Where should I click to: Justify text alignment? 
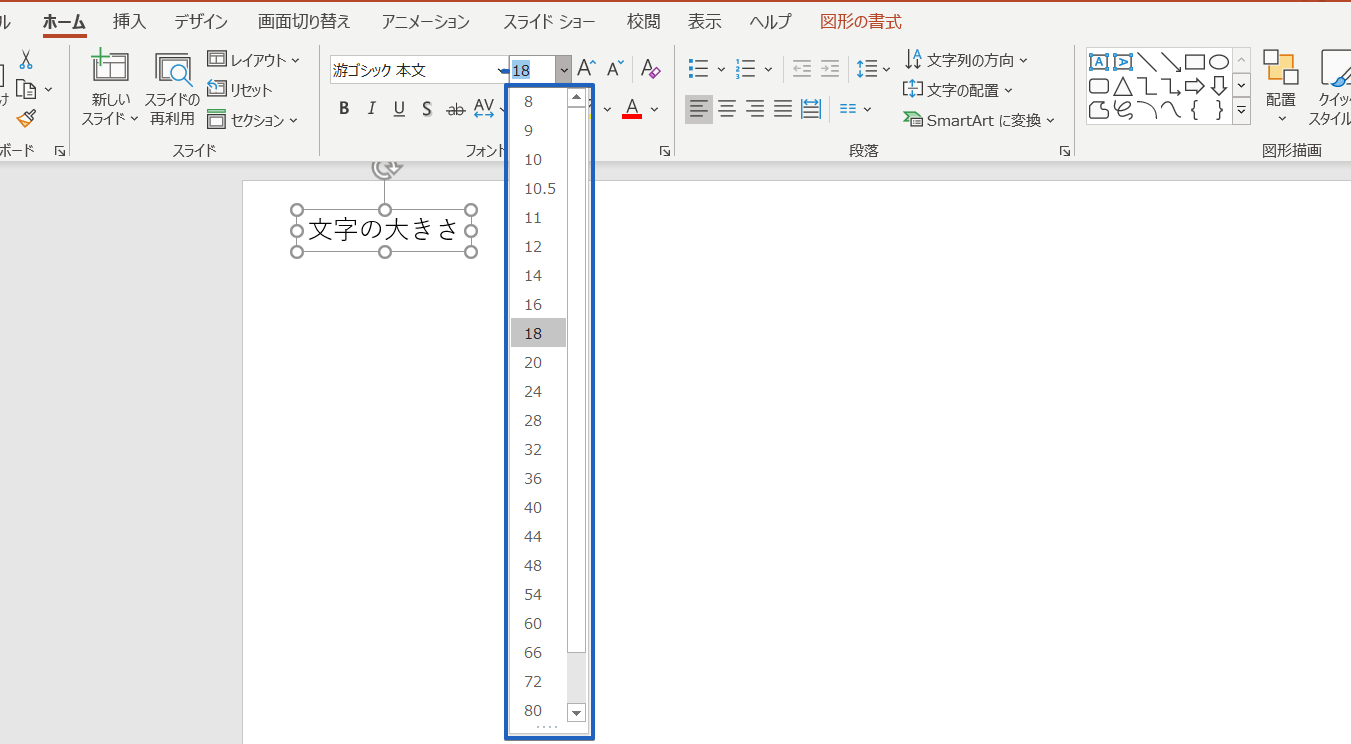pyautogui.click(x=783, y=109)
